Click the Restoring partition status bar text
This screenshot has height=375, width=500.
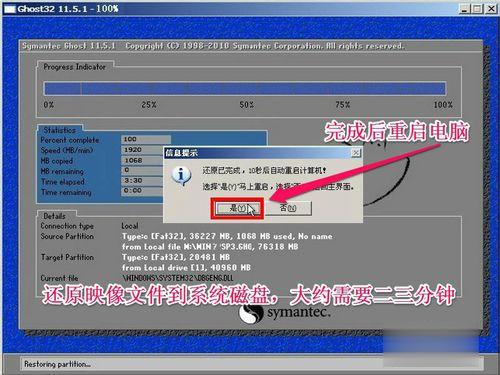(57, 364)
